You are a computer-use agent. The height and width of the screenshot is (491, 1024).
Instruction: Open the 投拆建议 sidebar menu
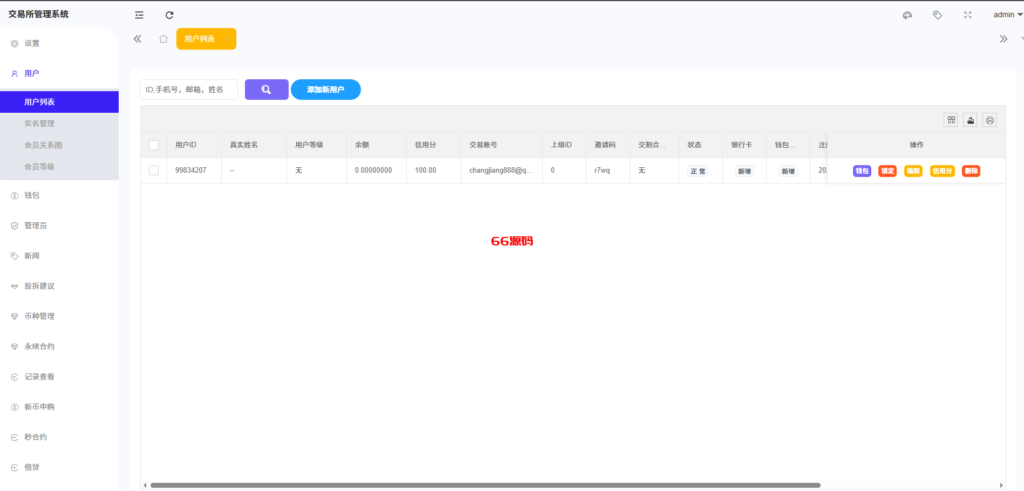click(x=59, y=286)
